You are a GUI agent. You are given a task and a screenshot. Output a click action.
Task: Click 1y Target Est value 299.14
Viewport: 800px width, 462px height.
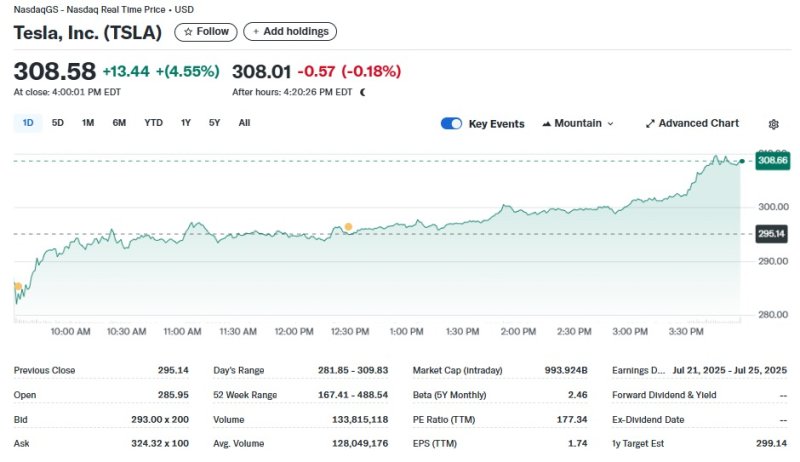(771, 444)
